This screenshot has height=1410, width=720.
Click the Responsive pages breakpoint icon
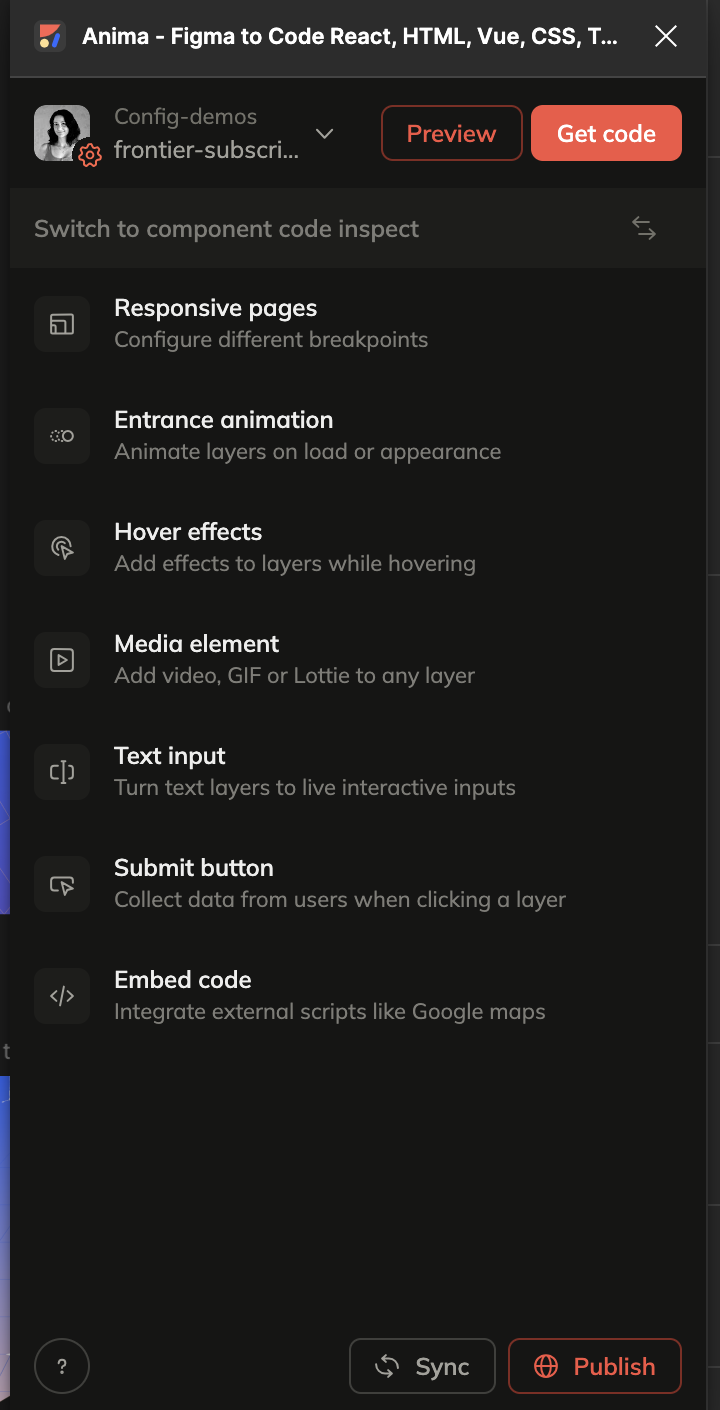coord(62,324)
